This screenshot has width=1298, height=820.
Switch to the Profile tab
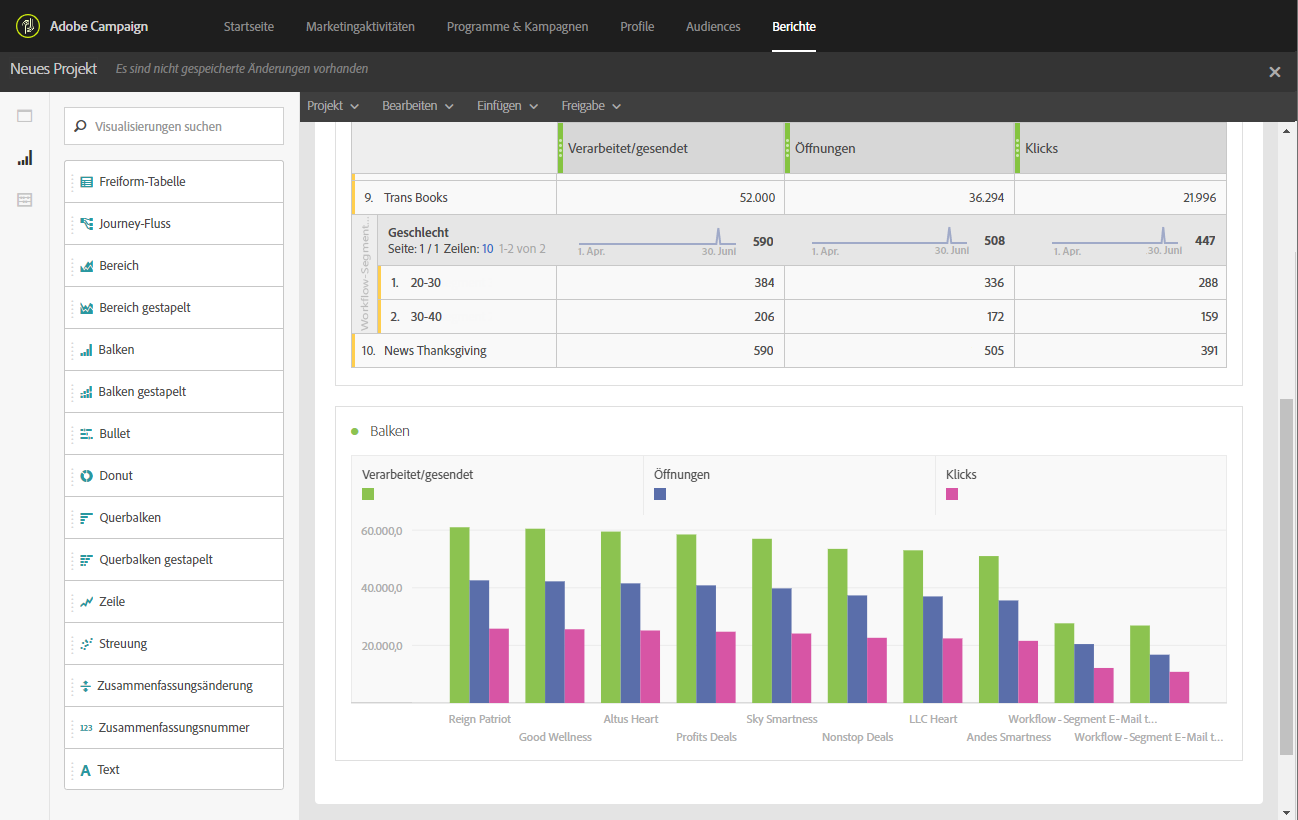(x=637, y=27)
